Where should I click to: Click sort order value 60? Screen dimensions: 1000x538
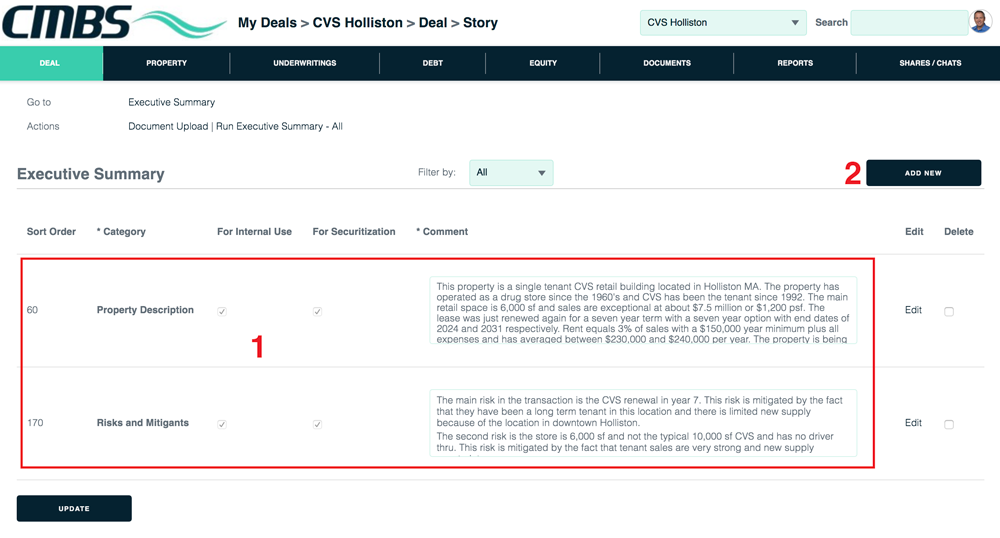point(33,310)
